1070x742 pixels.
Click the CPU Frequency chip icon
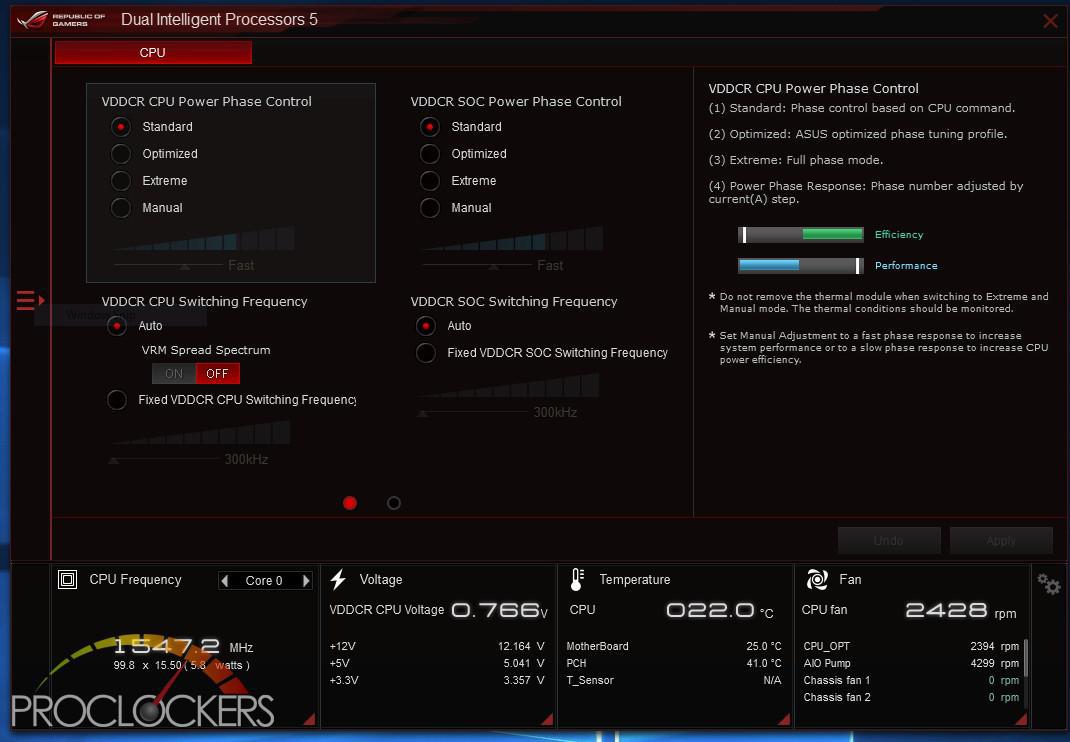68,580
